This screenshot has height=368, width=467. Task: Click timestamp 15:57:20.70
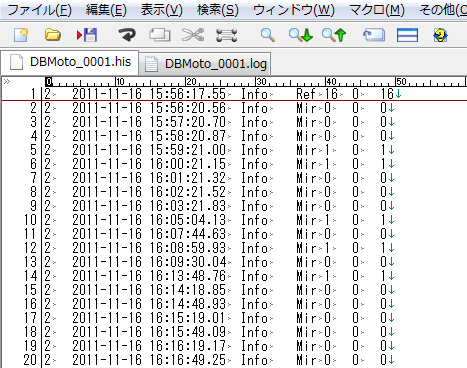tap(188, 122)
